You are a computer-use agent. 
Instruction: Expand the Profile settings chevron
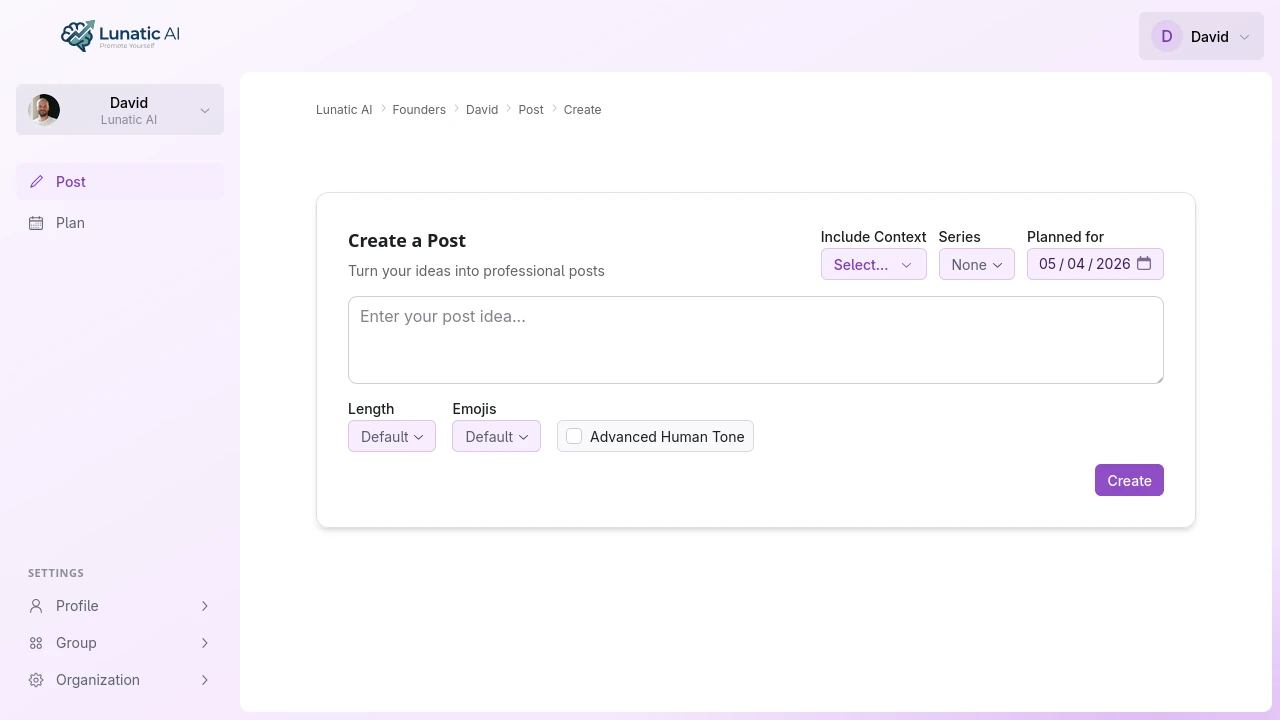click(x=205, y=606)
